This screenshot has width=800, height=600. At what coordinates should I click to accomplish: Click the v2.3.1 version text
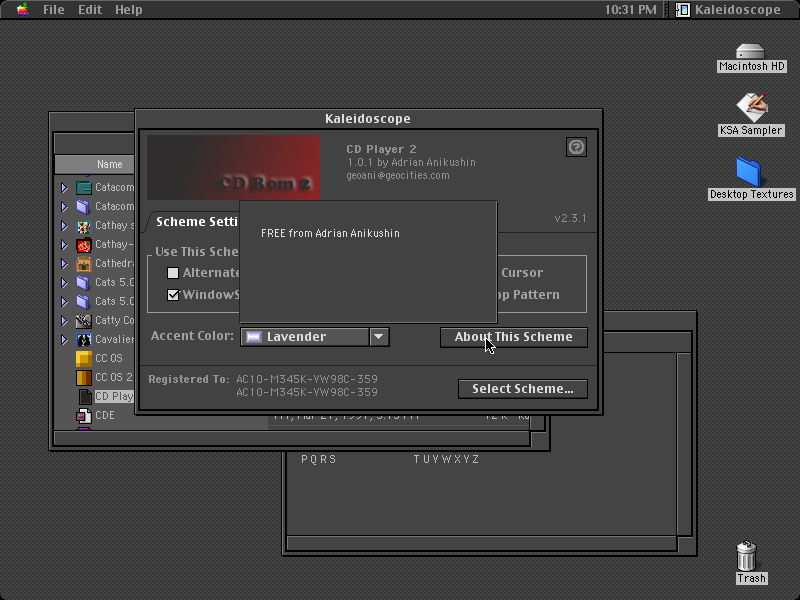pos(570,218)
